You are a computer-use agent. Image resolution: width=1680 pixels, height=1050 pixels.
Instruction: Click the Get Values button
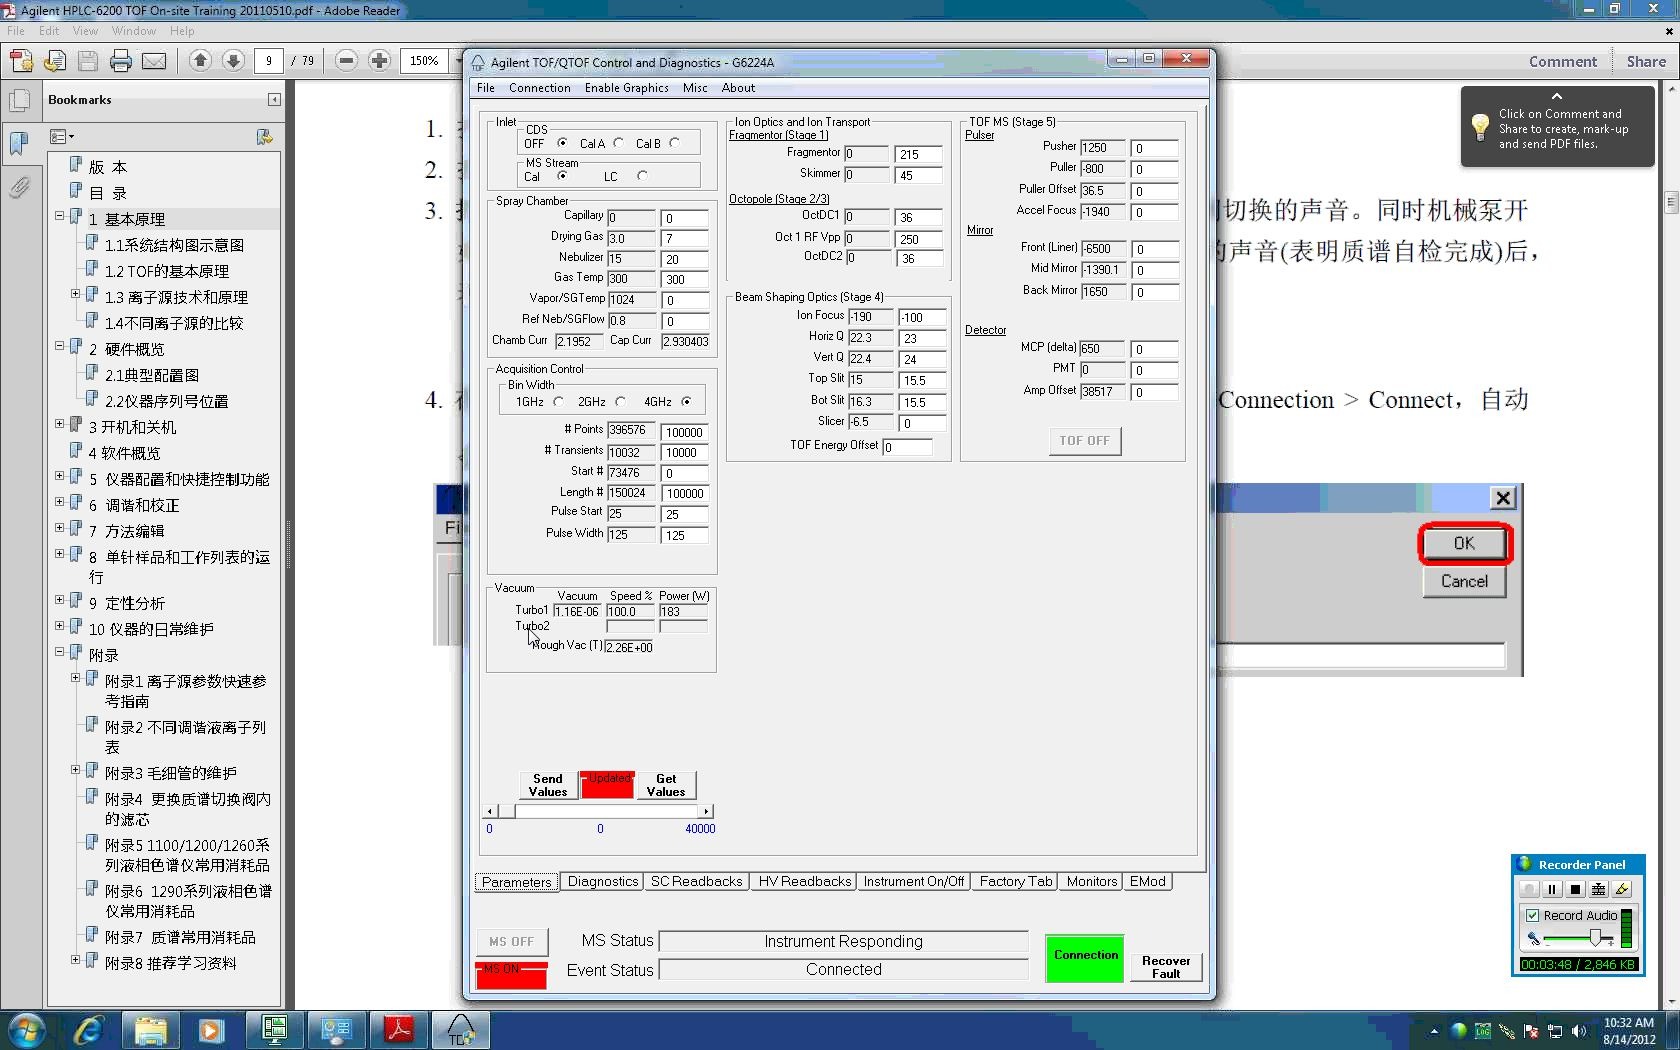click(x=666, y=785)
